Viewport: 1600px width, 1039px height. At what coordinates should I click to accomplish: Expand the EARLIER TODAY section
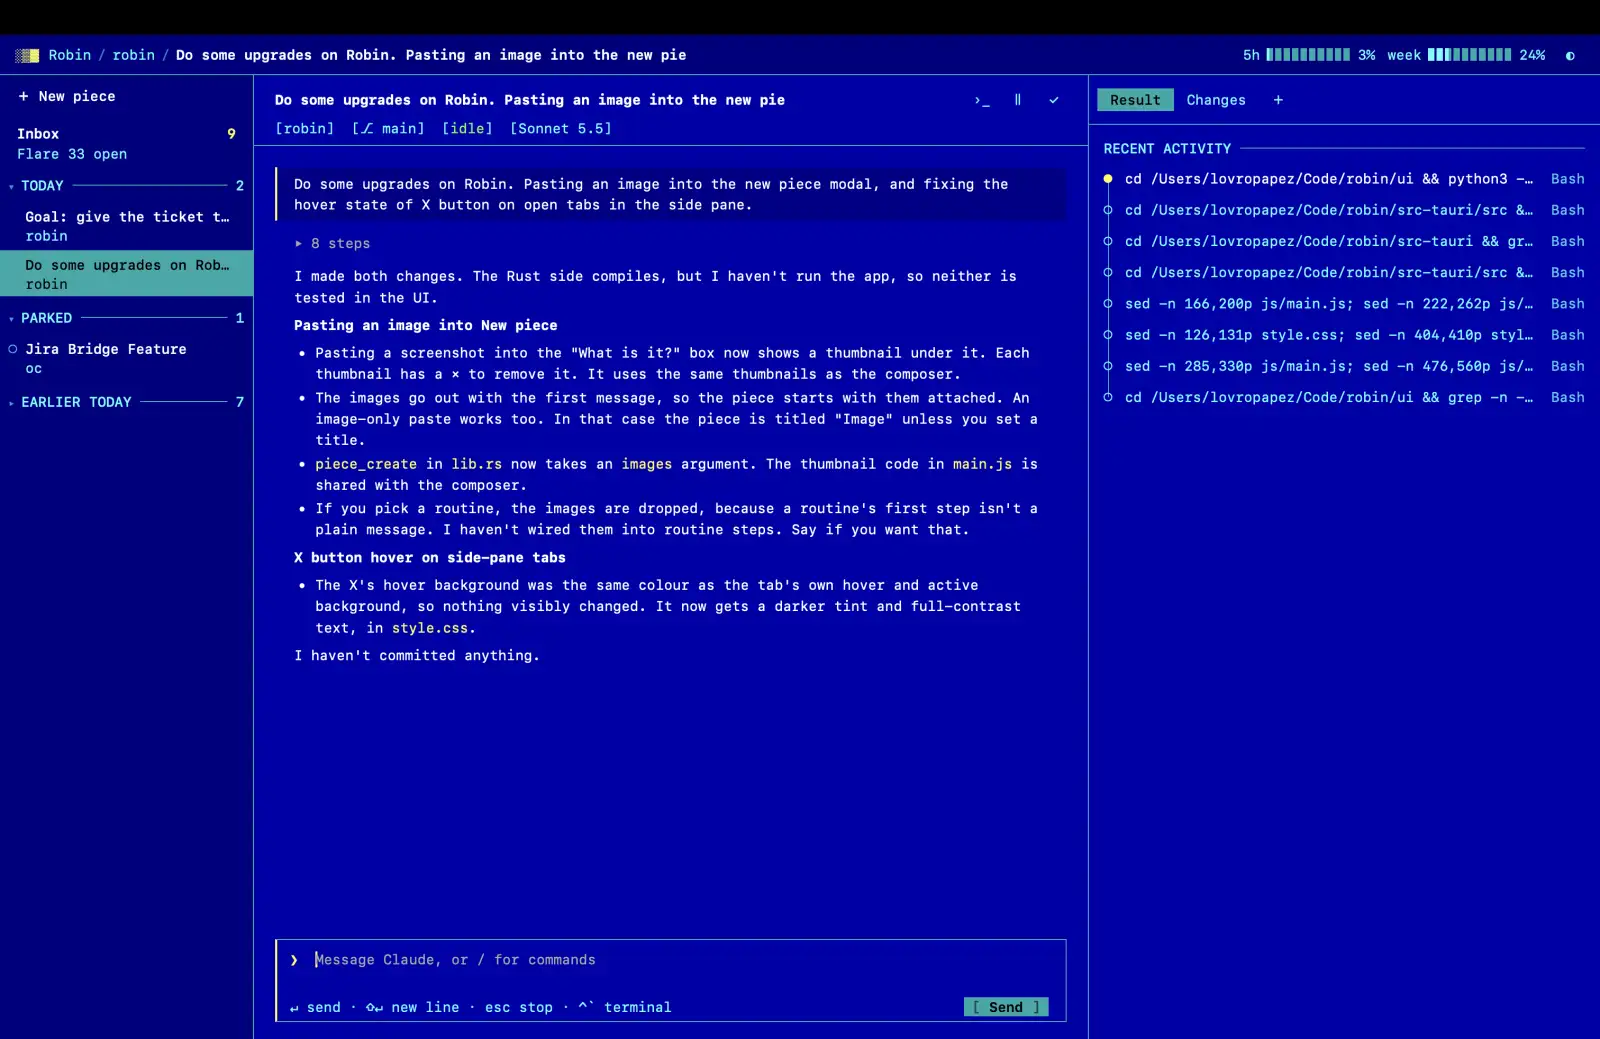(126, 402)
